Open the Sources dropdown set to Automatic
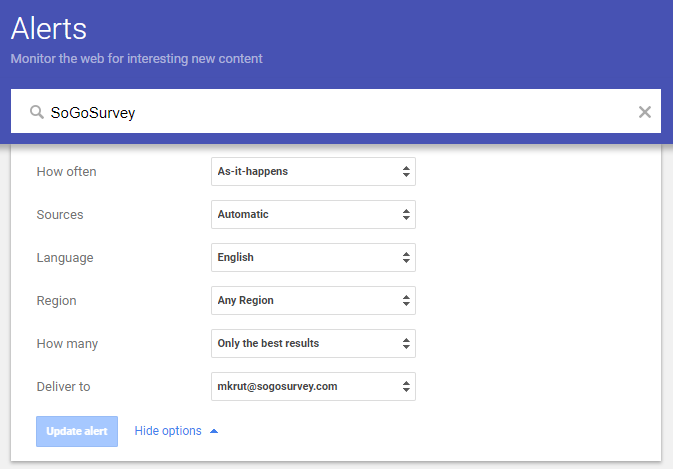The width and height of the screenshot is (673, 469). point(313,214)
